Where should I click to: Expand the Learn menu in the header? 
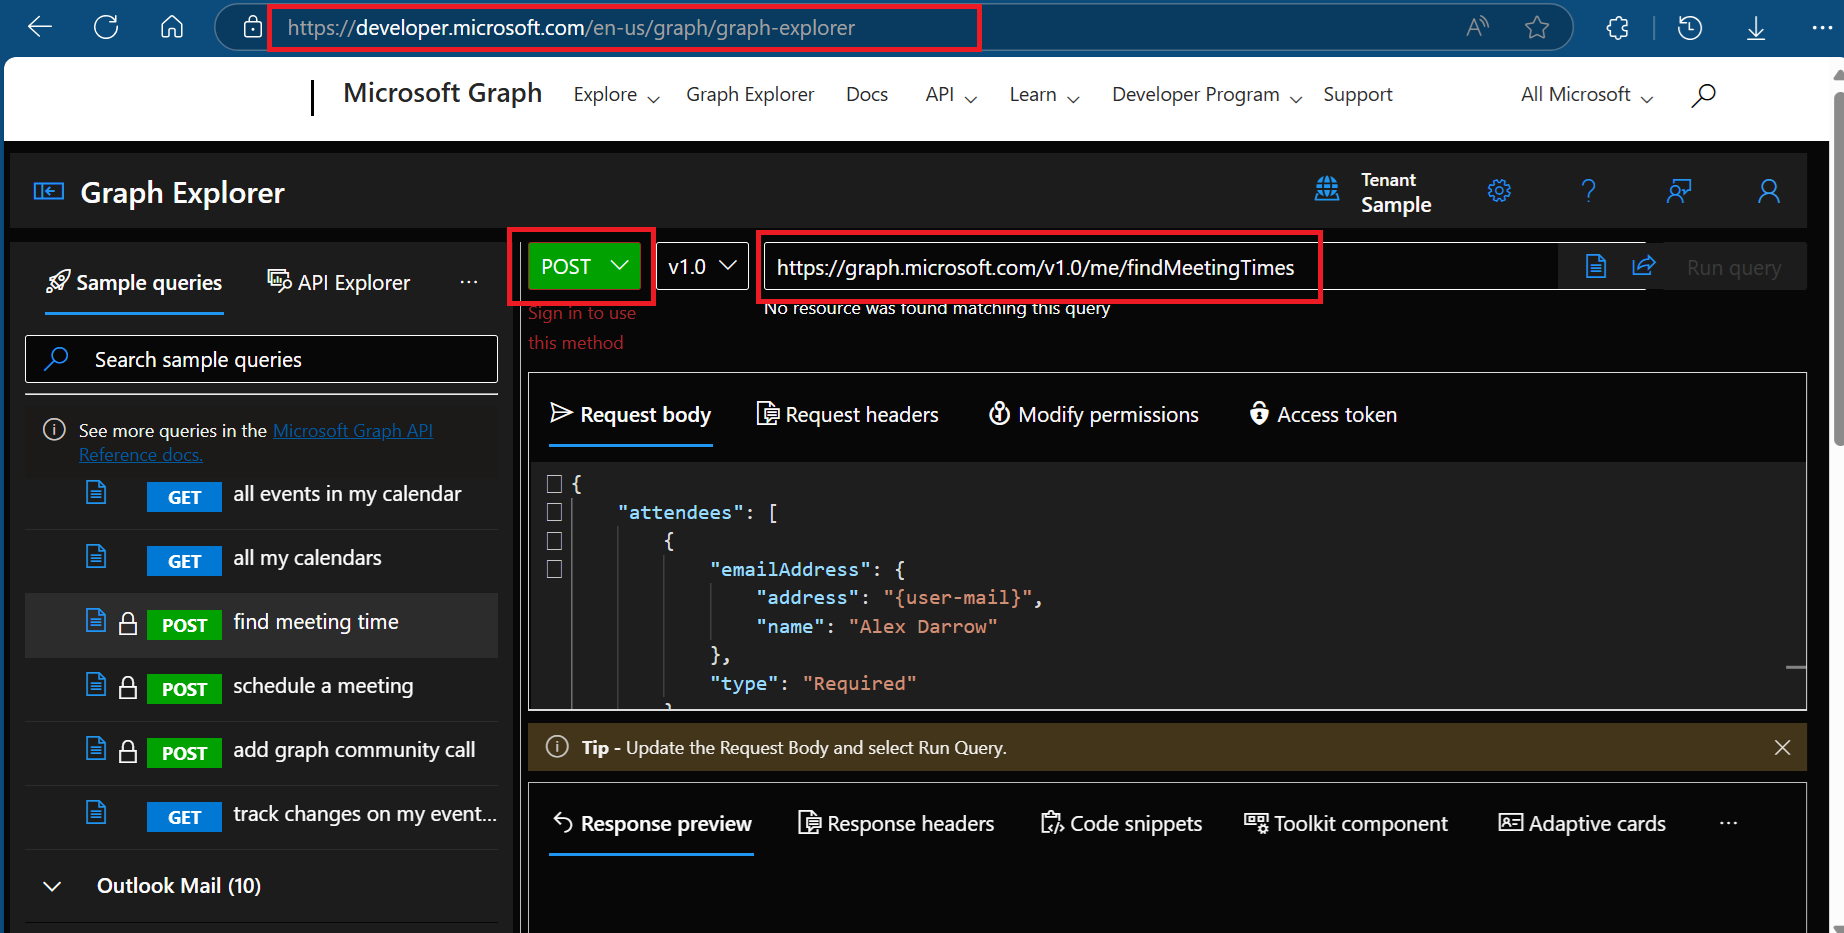pos(1044,95)
